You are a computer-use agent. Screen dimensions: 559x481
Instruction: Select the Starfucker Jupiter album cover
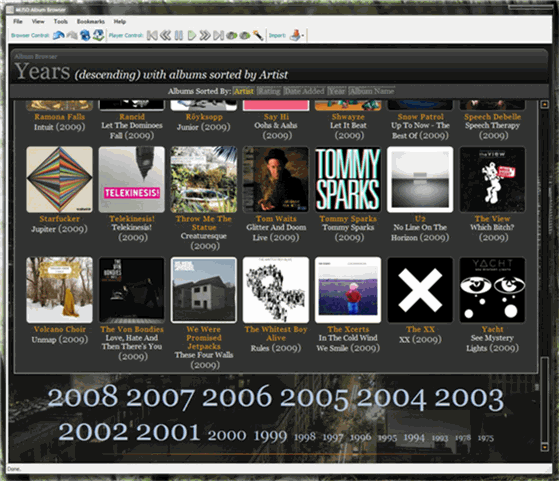60,179
